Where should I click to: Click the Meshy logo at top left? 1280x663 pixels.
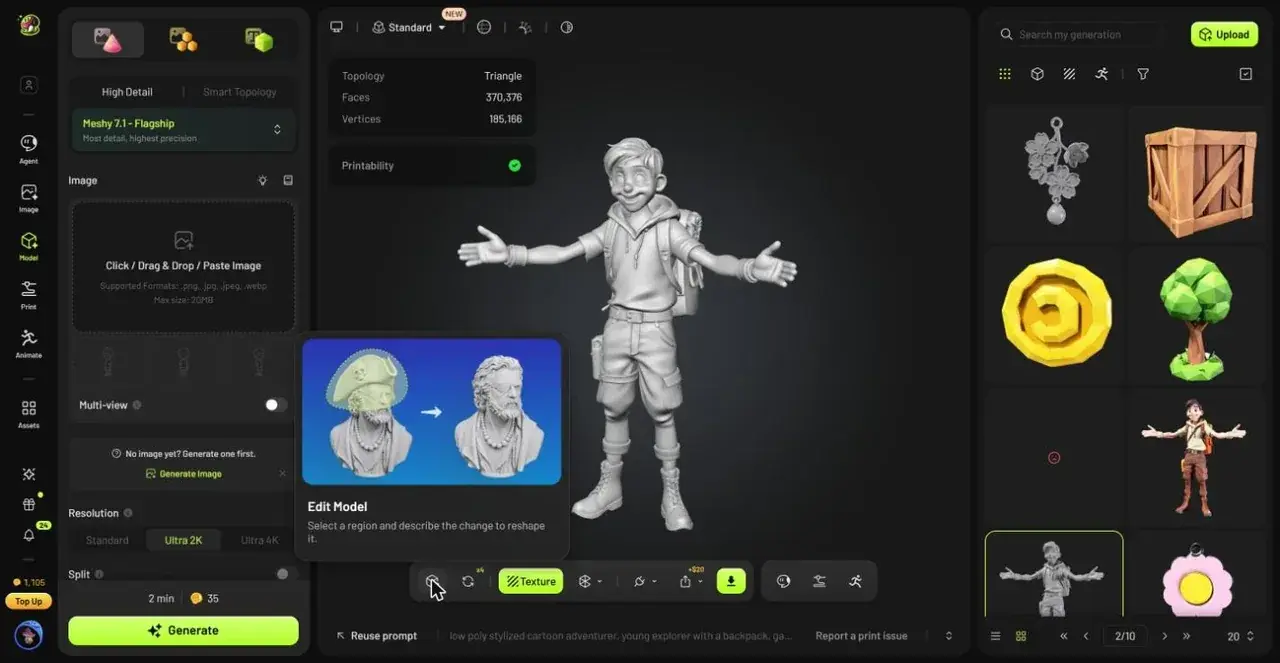pos(29,25)
